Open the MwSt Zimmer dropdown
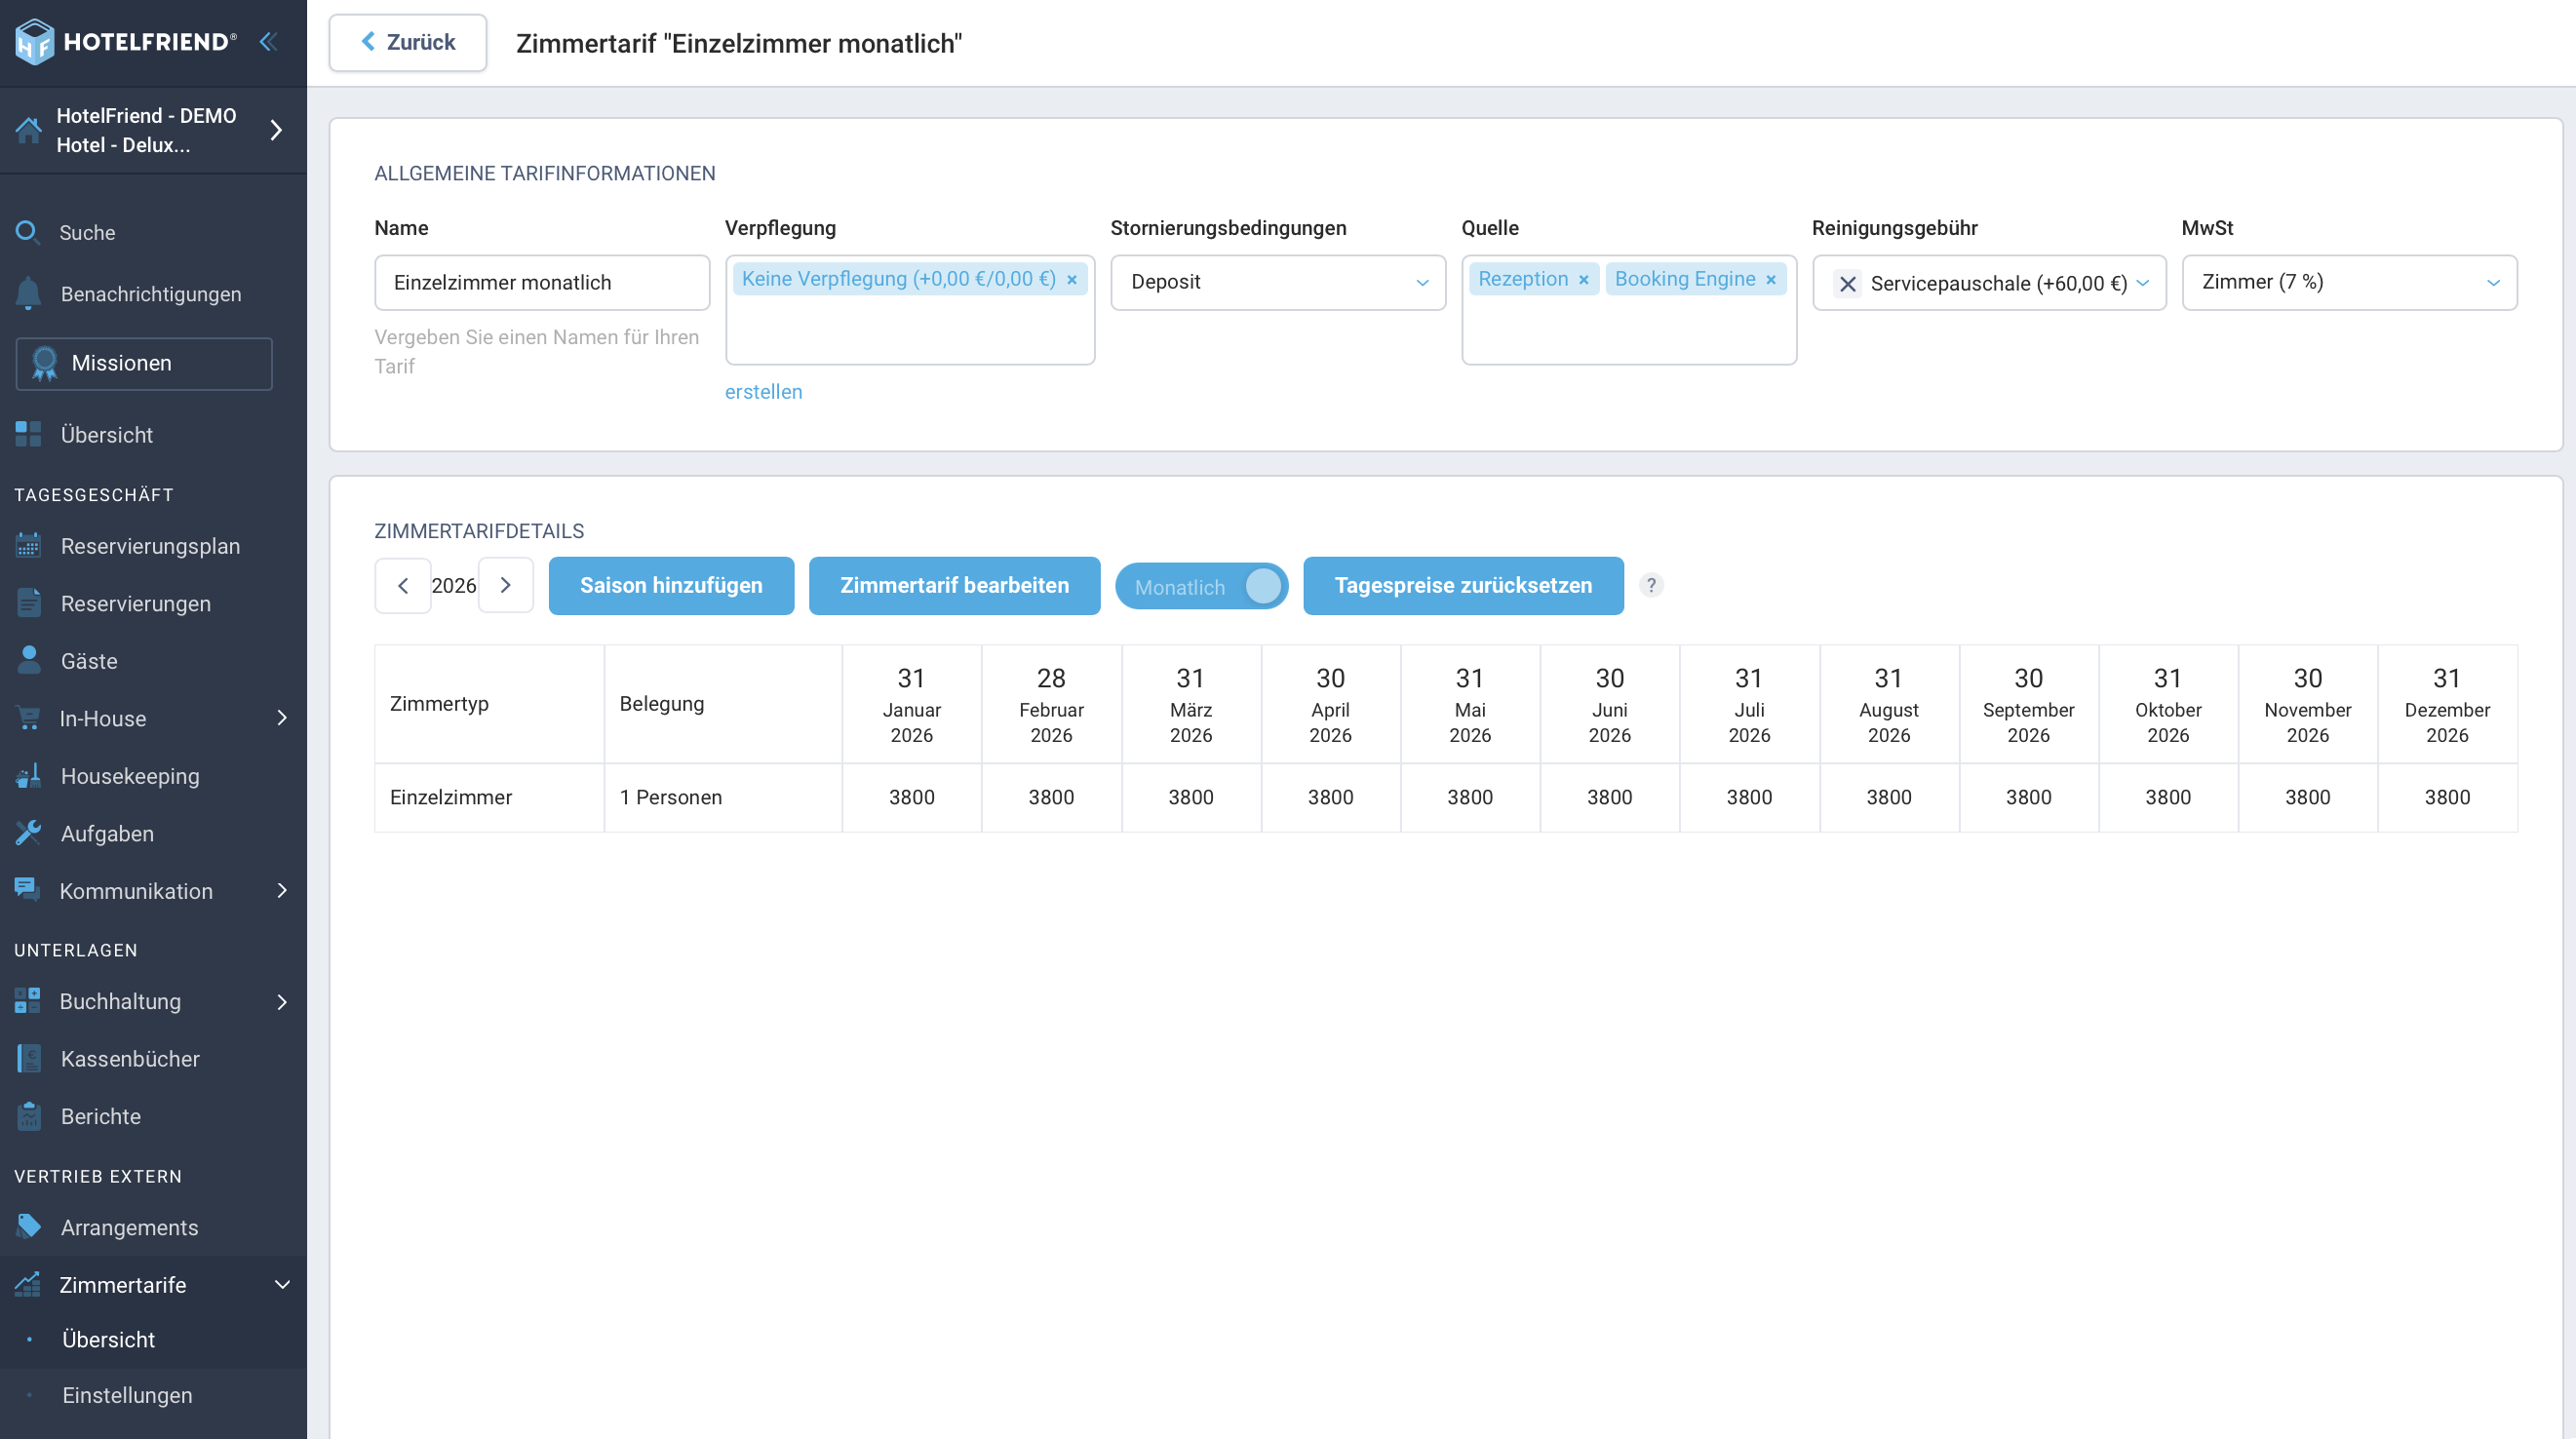Image resolution: width=2576 pixels, height=1439 pixels. coord(2349,283)
